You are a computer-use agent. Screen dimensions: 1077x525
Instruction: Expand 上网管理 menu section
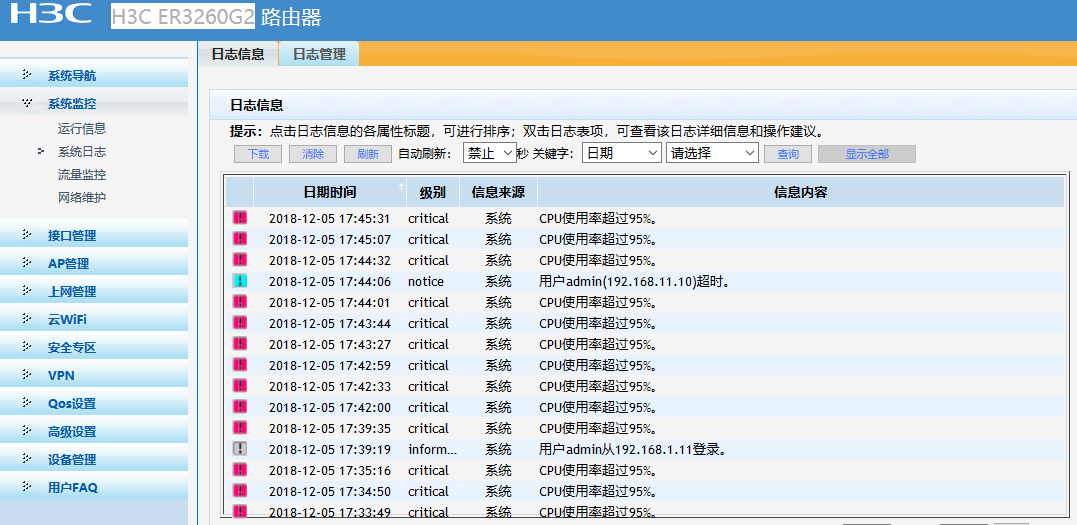tap(94, 291)
